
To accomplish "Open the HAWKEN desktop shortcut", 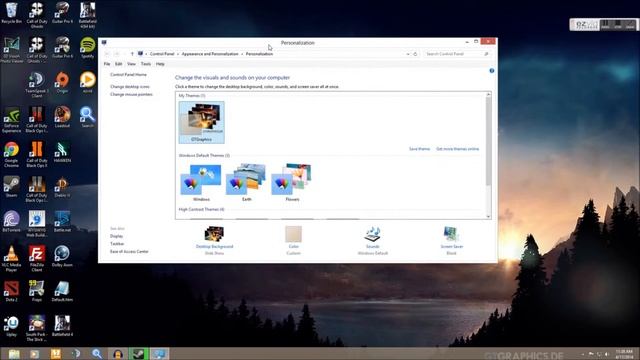I will [62, 152].
